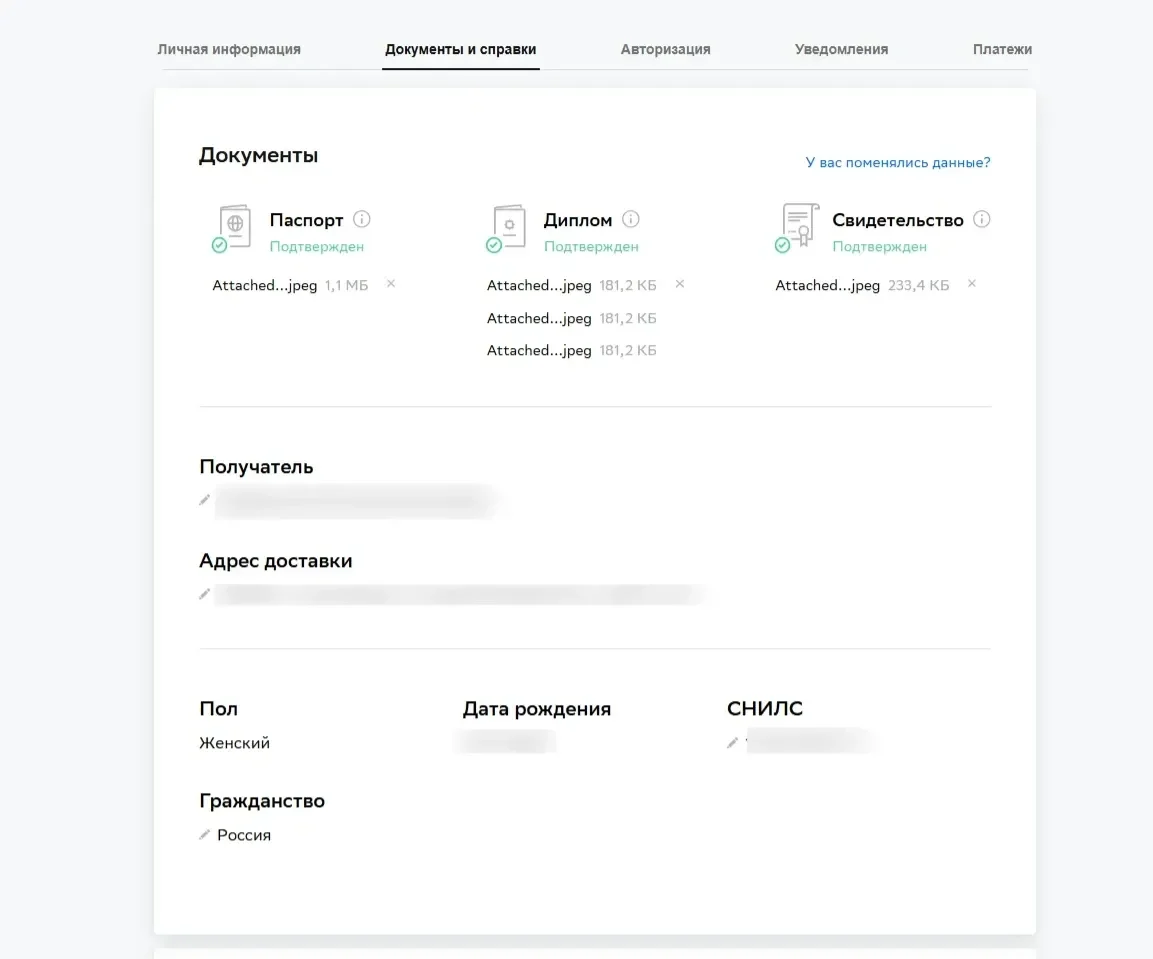Edit Гражданство with the pencil icon
This screenshot has height=959, width=1153.
pyautogui.click(x=204, y=835)
